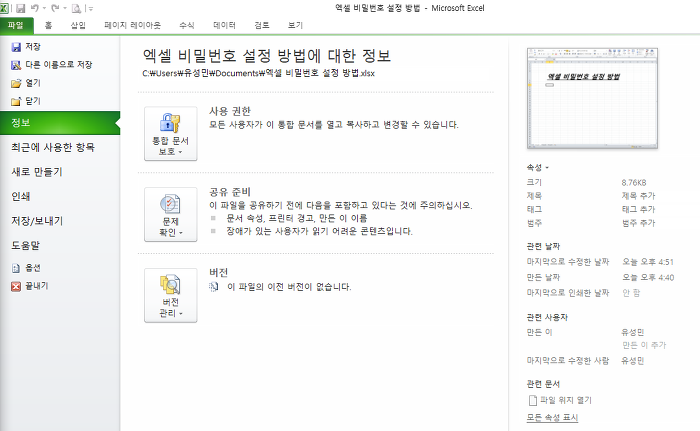Click 모든 속성 표시 (Show All Properties) link
700x431 pixels.
tap(552, 418)
